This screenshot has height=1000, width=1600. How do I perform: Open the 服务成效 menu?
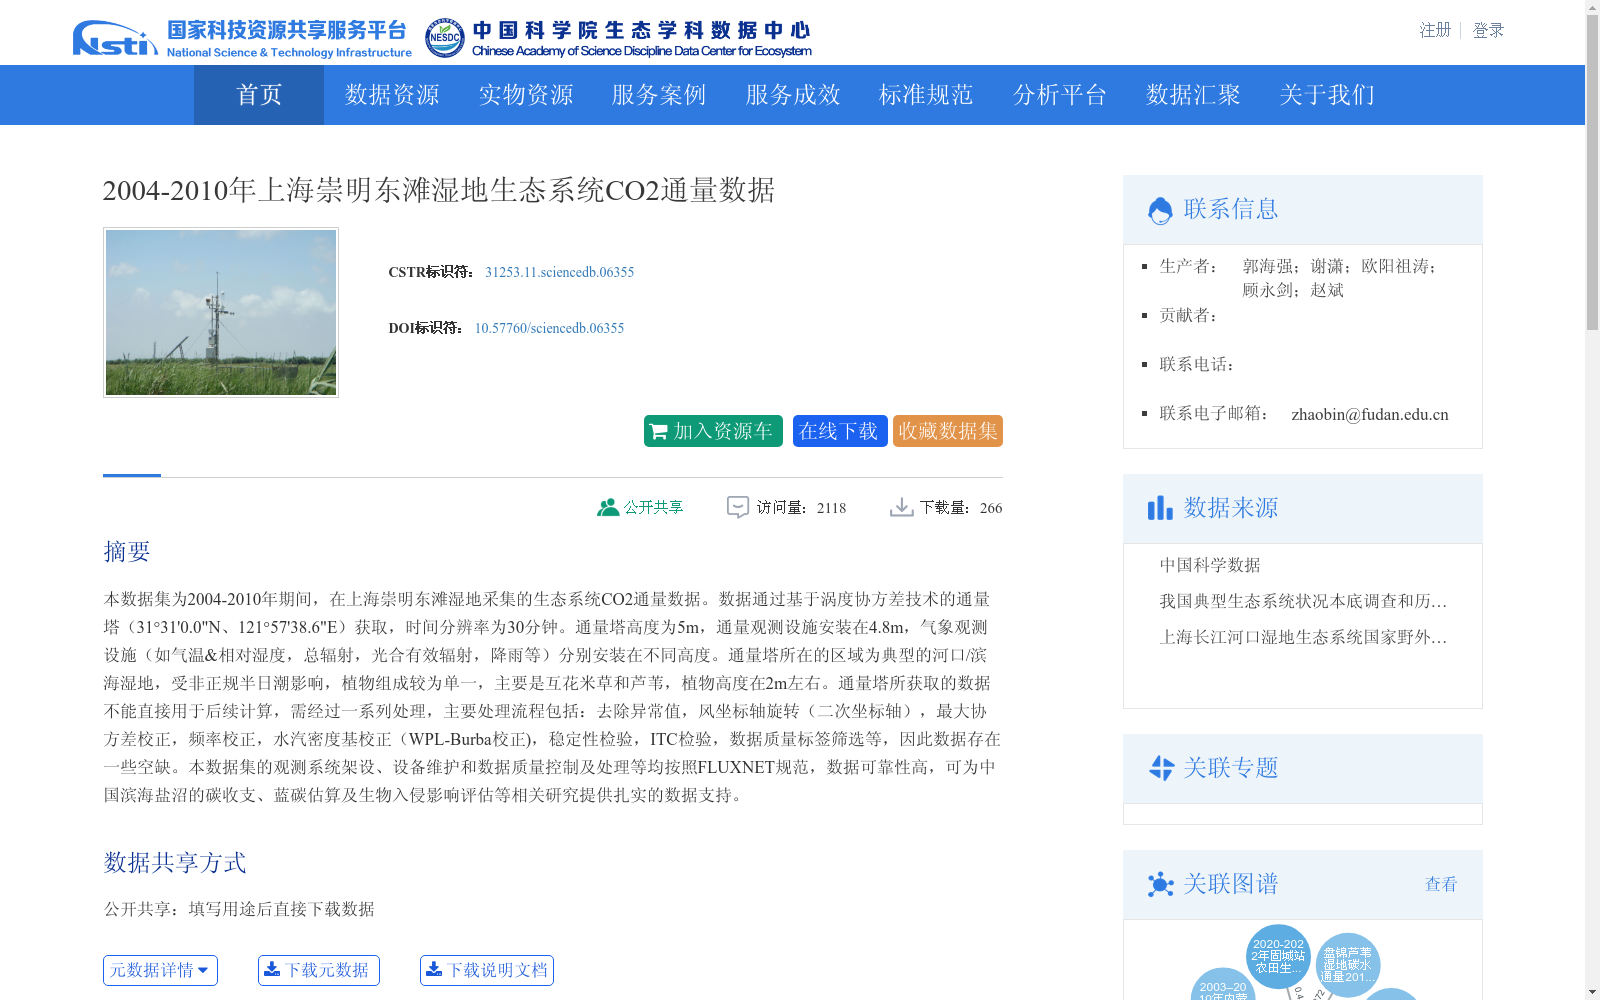coord(793,95)
